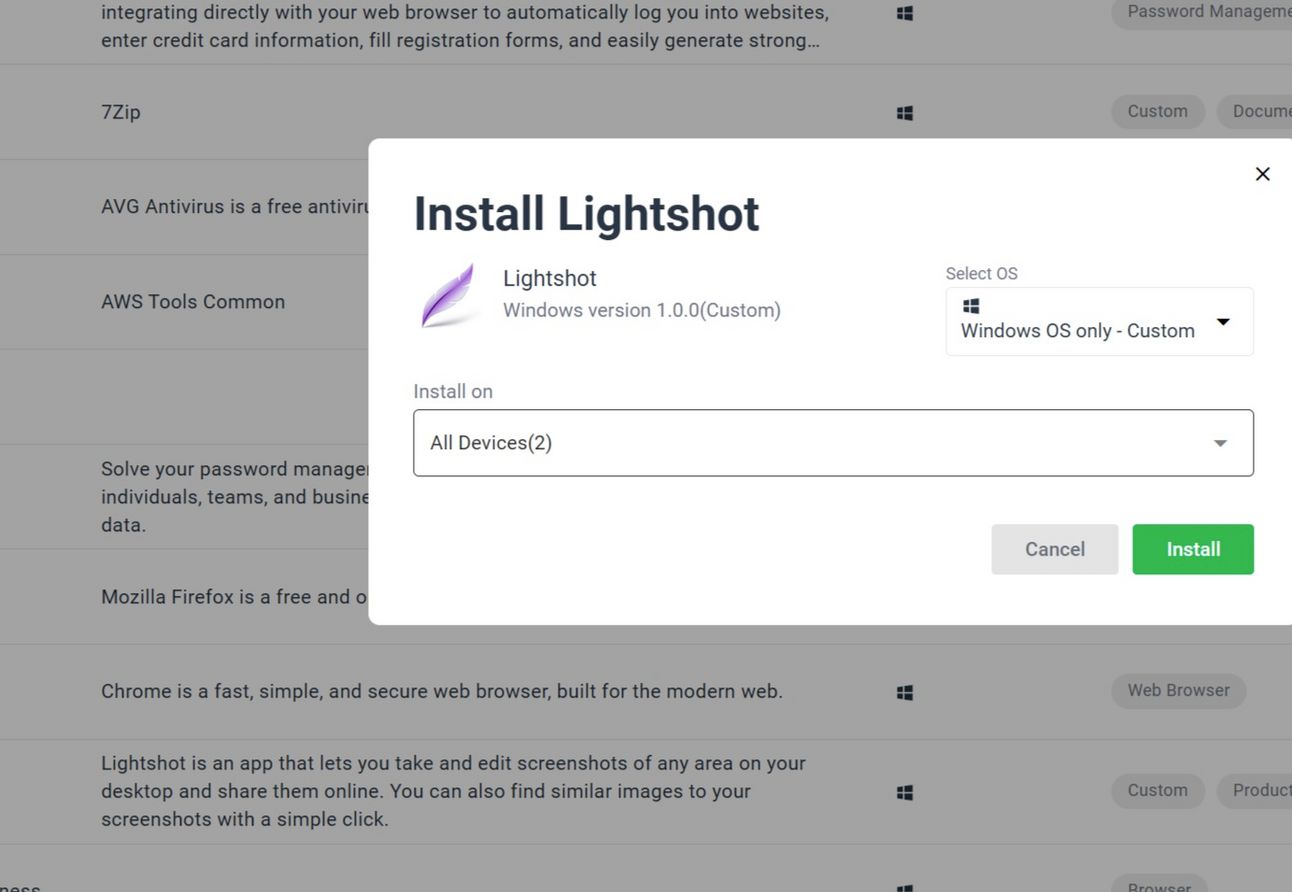
Task: Expand the Install on All Devices(2) dropdown
Action: [833, 443]
